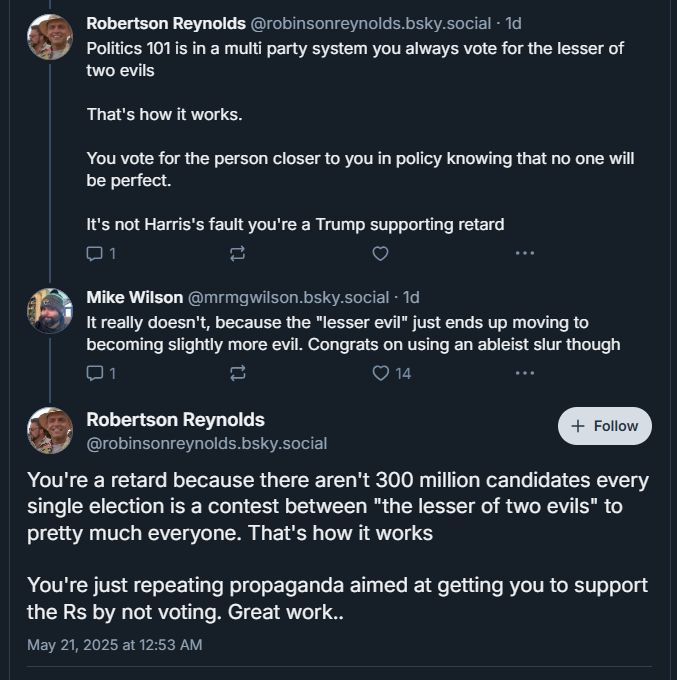Like the Politics 101 post
The height and width of the screenshot is (680, 677).
click(380, 254)
